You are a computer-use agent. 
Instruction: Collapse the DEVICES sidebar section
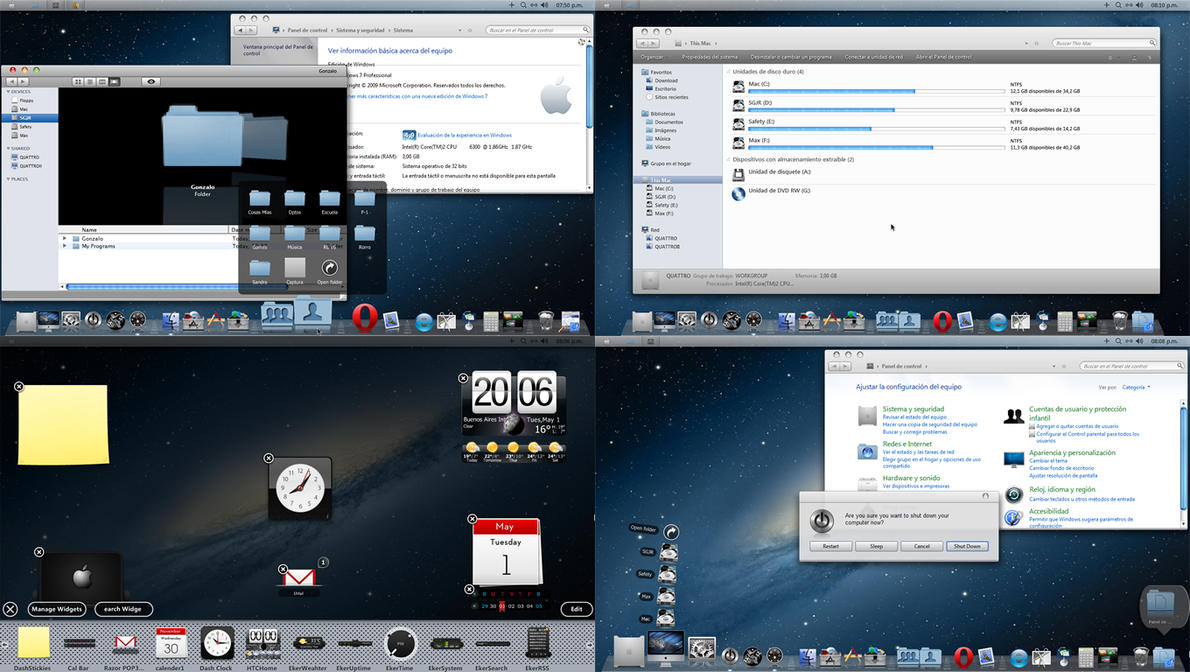pyautogui.click(x=8, y=91)
